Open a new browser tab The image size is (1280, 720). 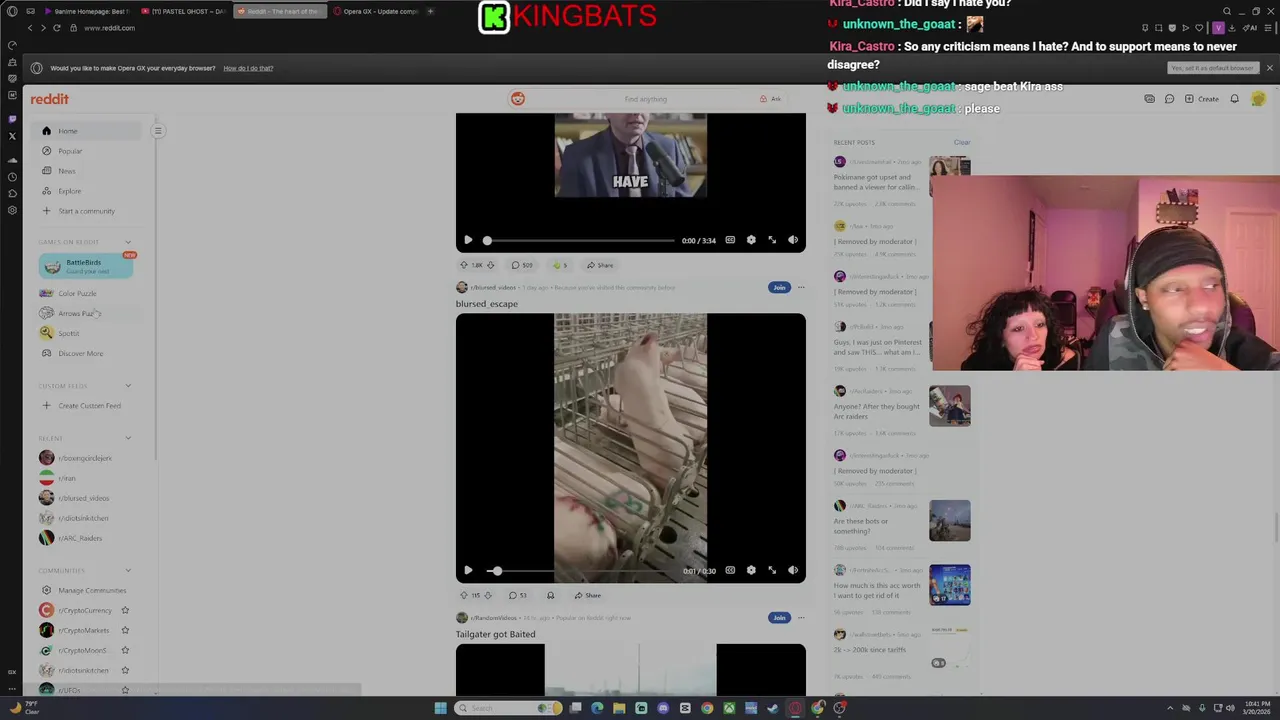click(430, 11)
